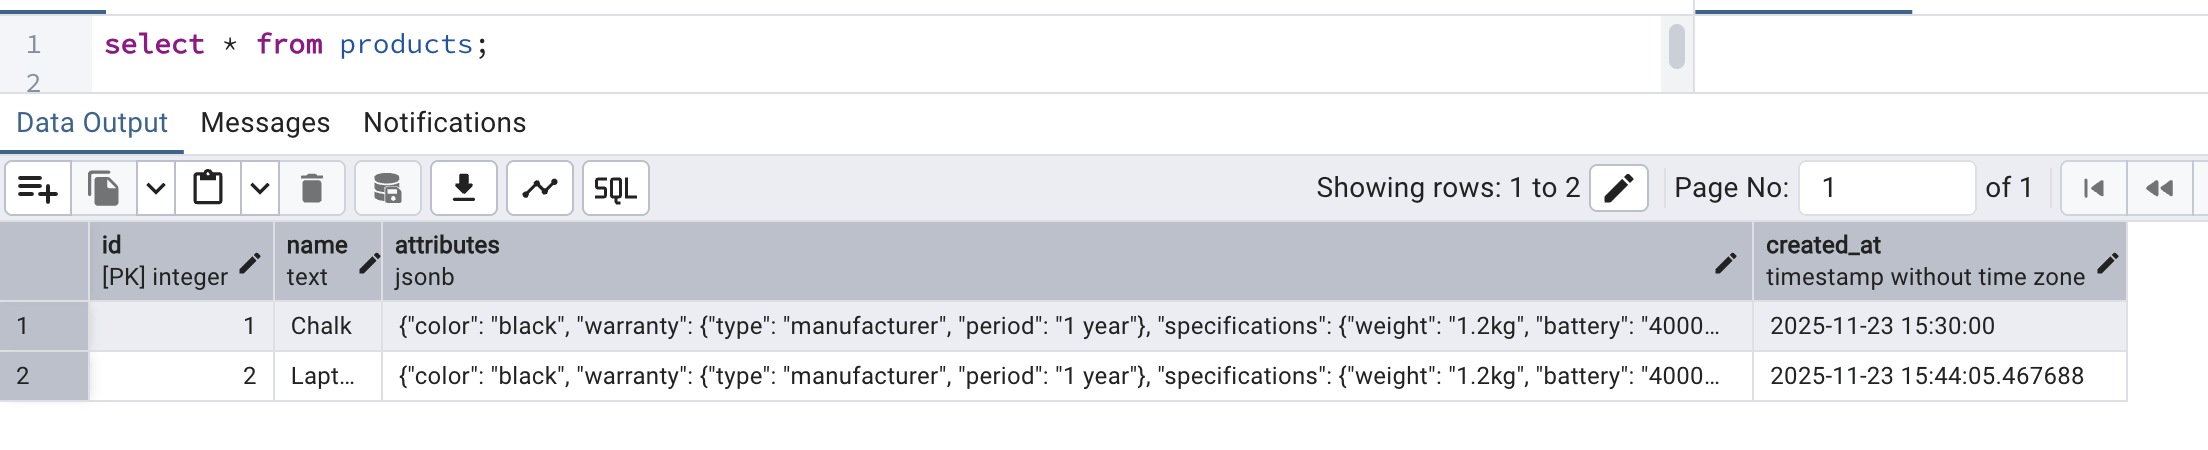Expand the Paste options dropdown arrow
The image size is (2208, 450).
point(260,188)
